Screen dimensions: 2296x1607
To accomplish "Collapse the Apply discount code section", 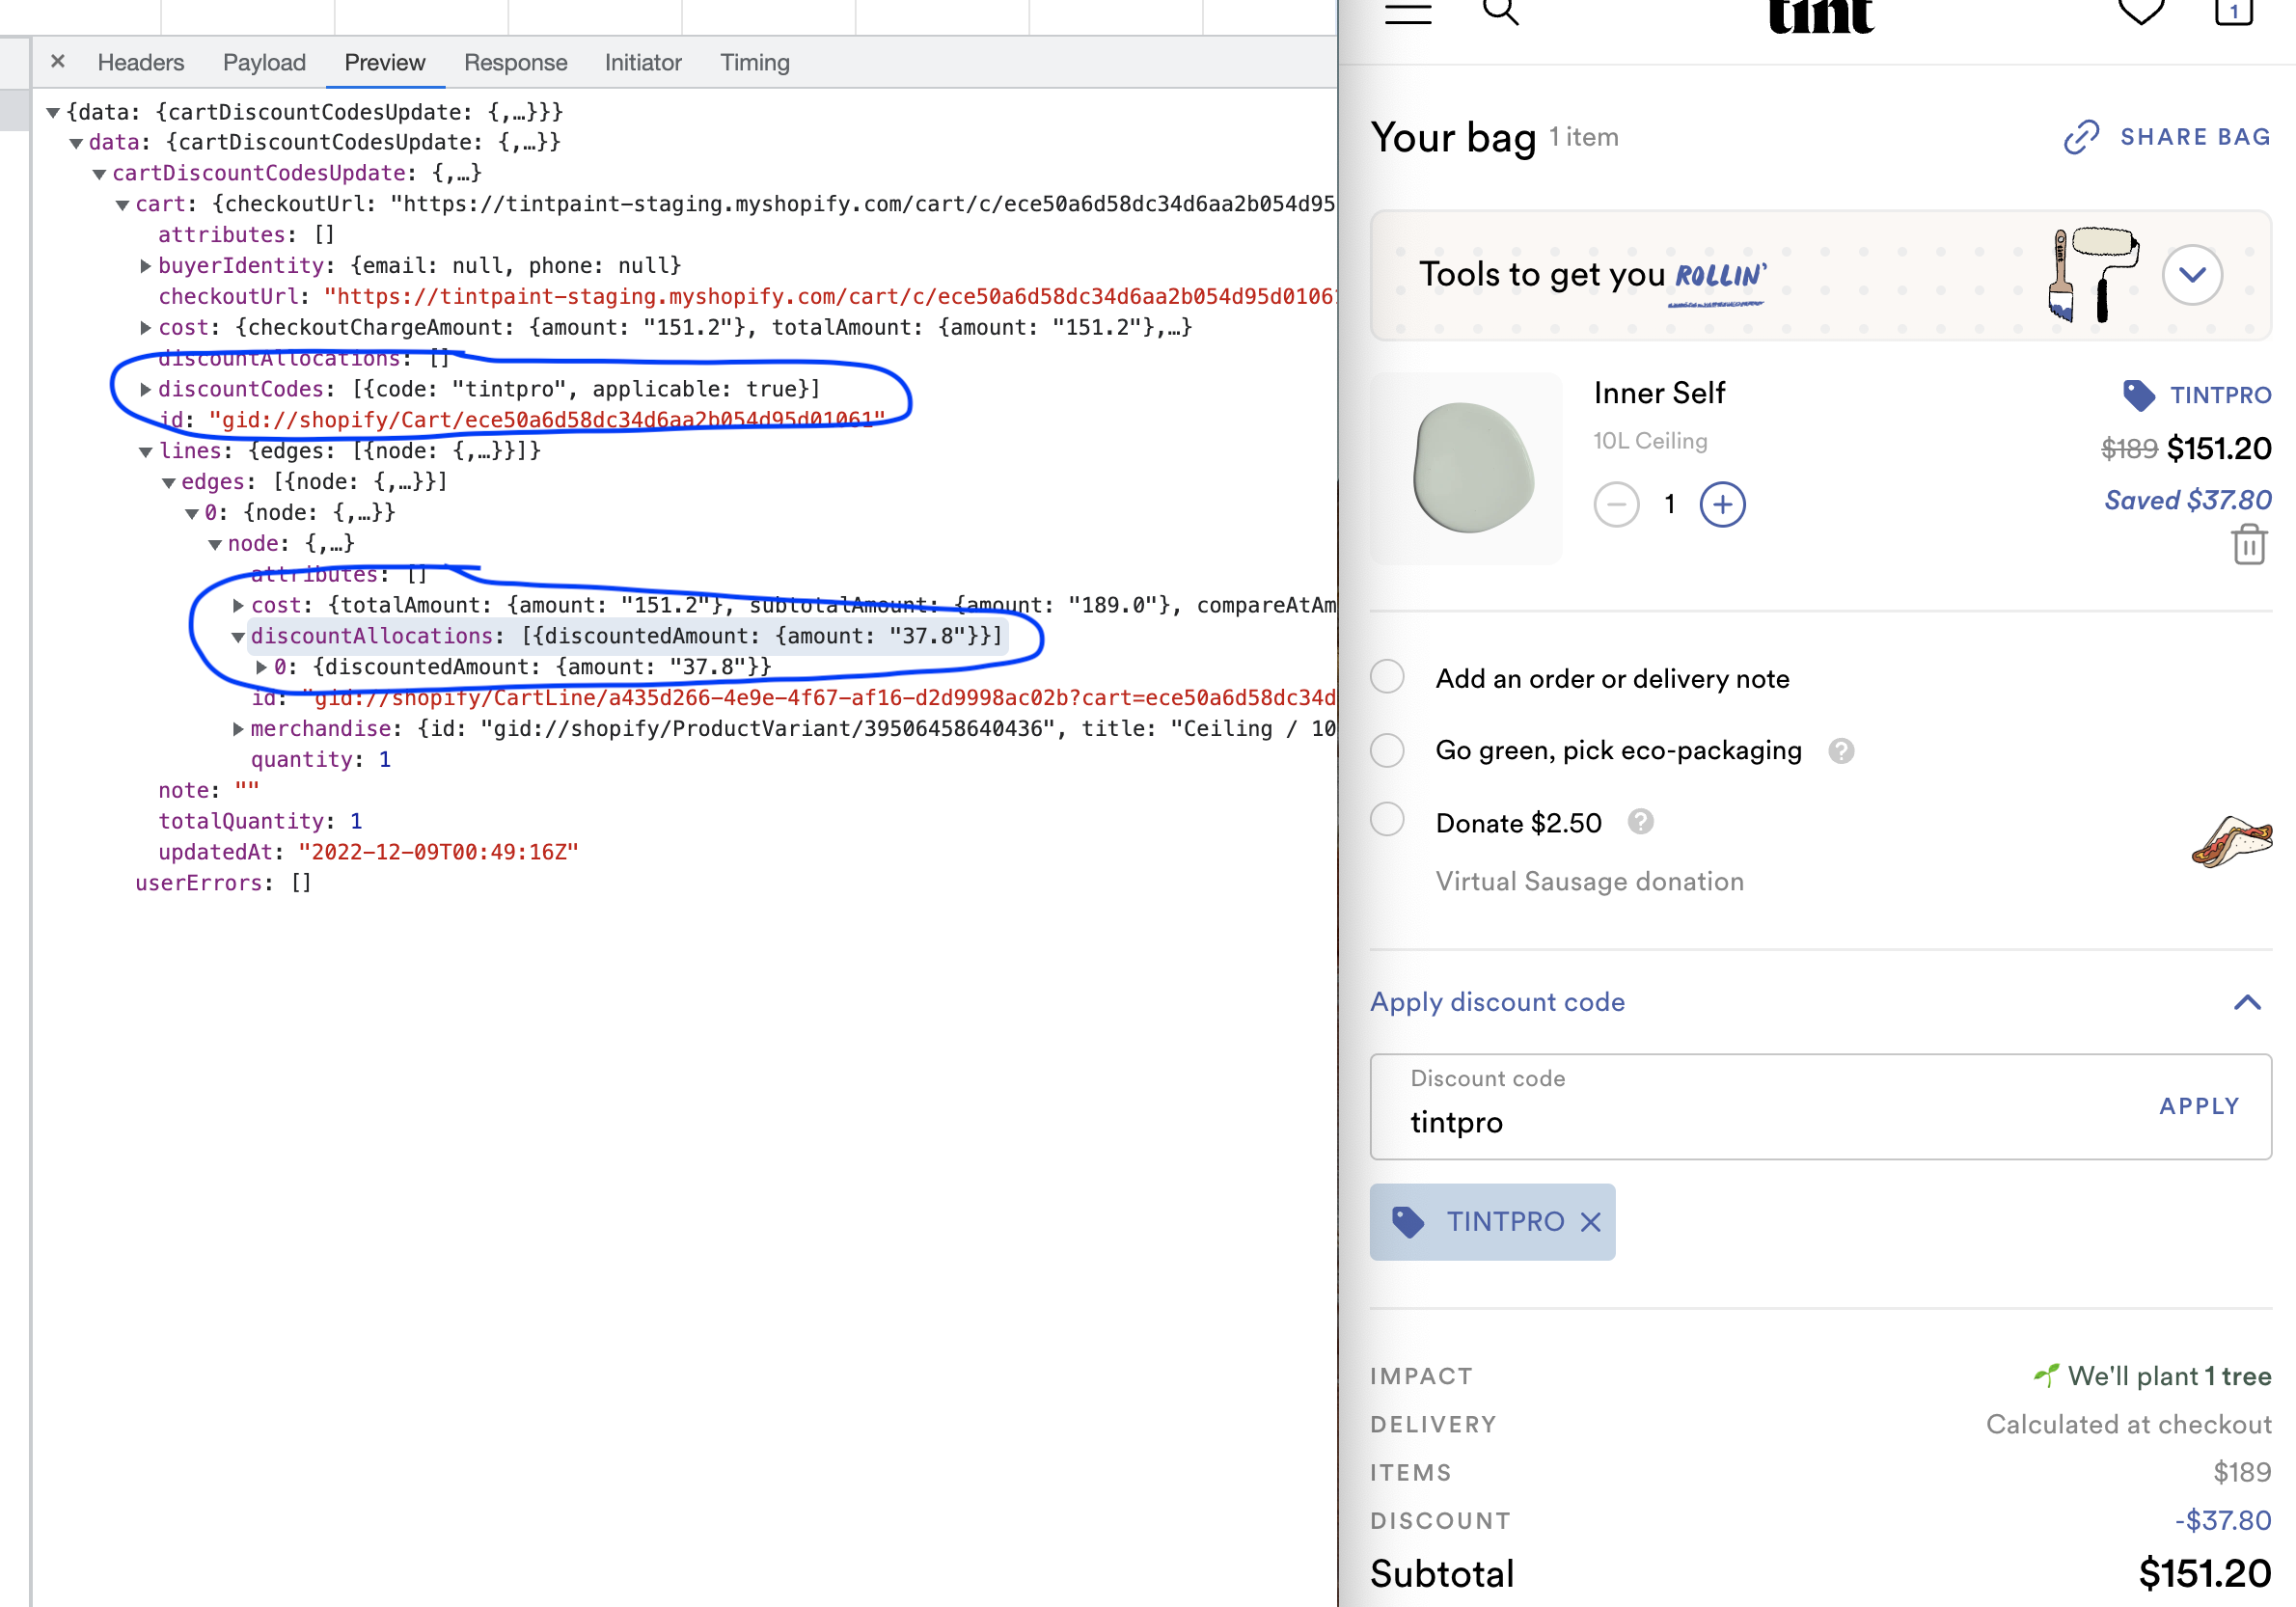I will [x=2247, y=1002].
